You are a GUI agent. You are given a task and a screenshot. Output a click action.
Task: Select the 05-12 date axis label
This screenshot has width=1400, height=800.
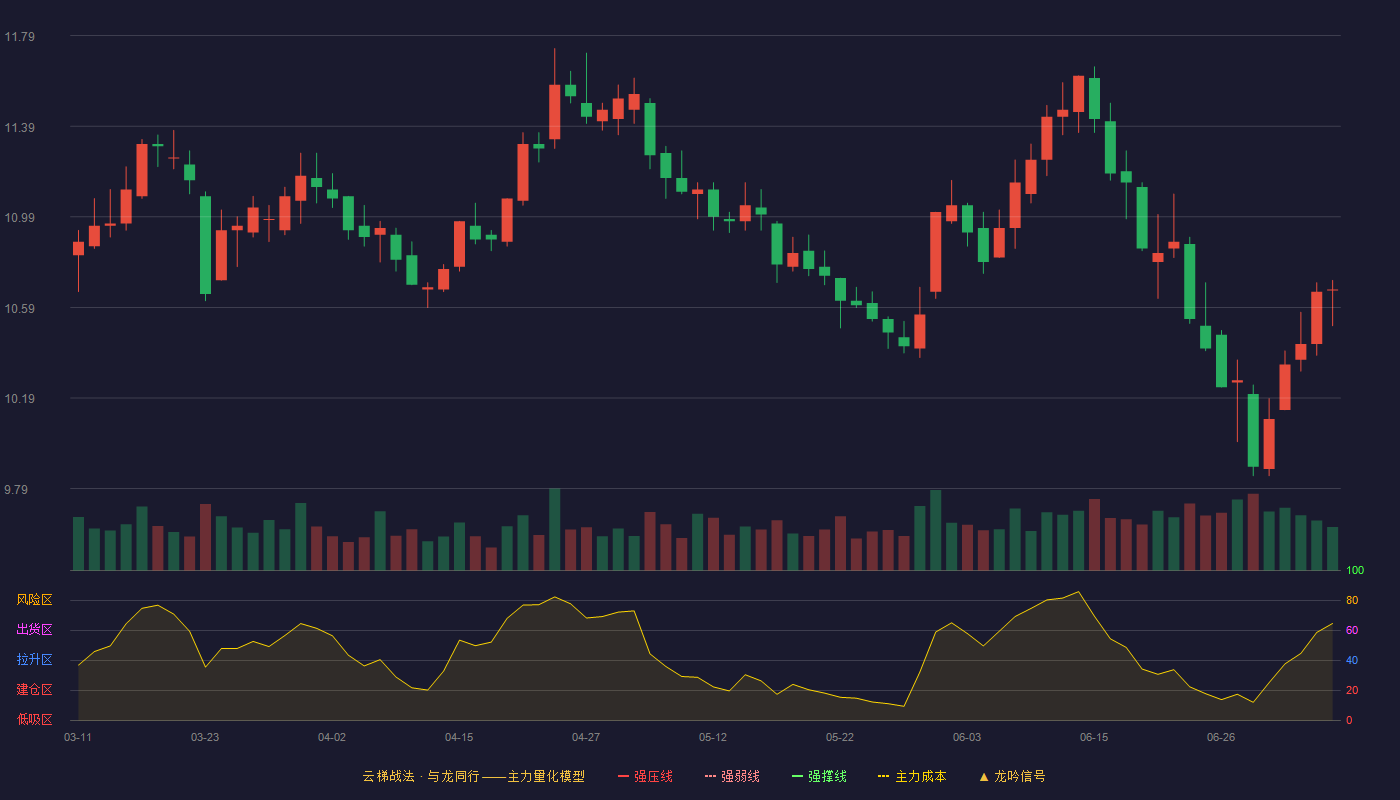(x=713, y=737)
